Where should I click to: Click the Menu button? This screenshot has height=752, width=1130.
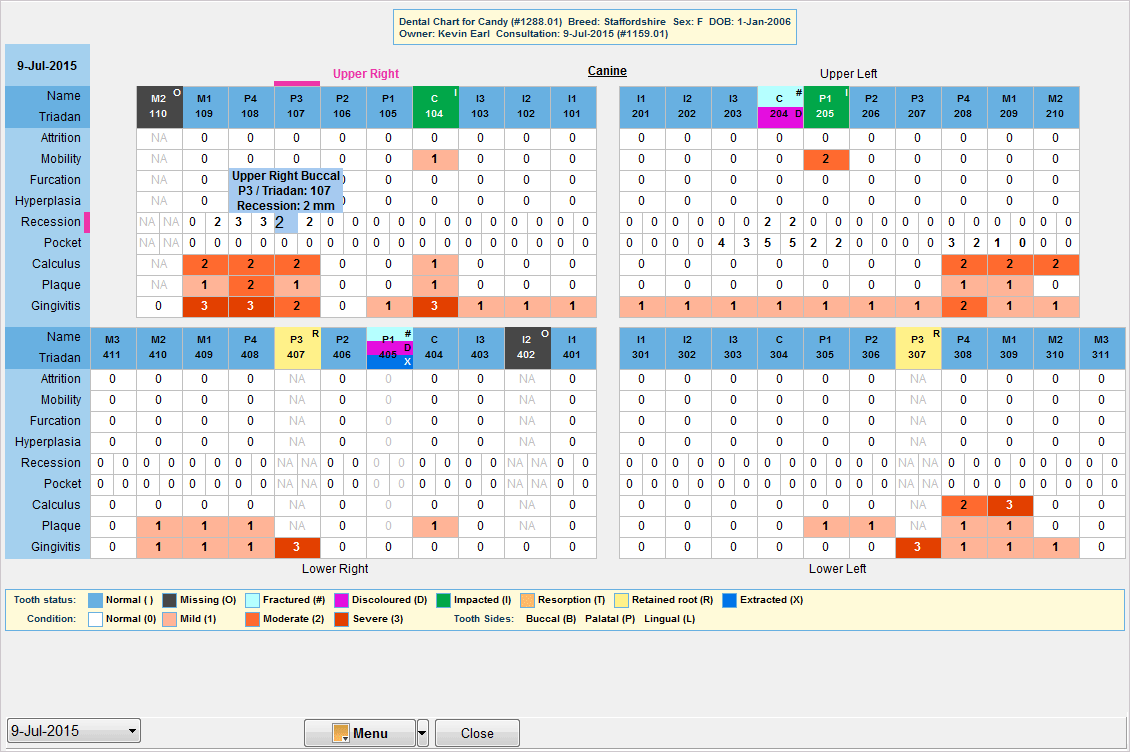coord(360,733)
